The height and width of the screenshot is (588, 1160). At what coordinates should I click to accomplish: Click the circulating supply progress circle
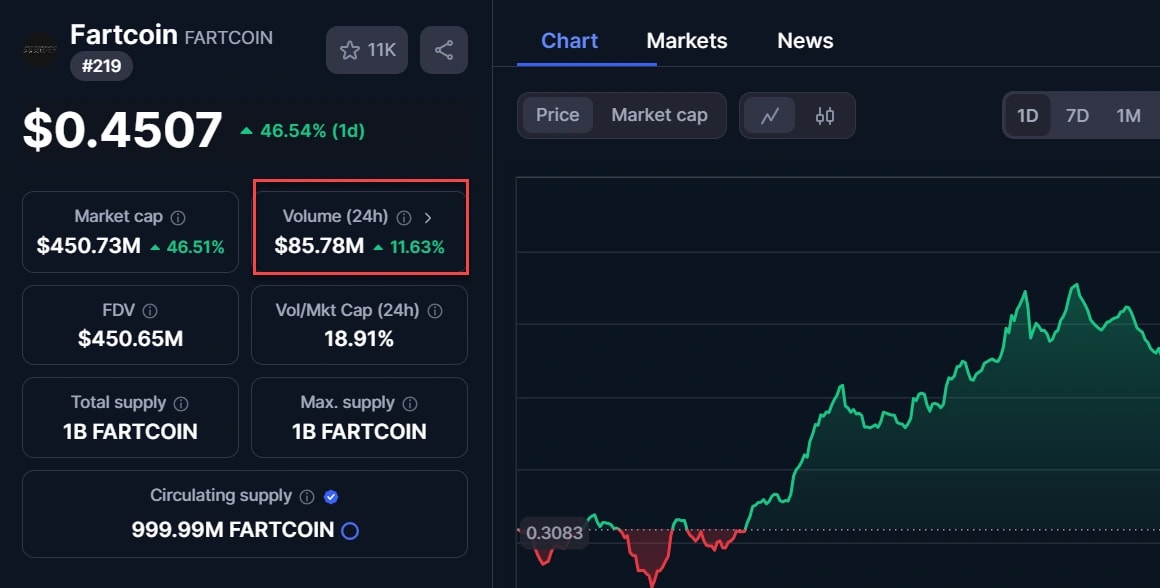click(x=350, y=531)
